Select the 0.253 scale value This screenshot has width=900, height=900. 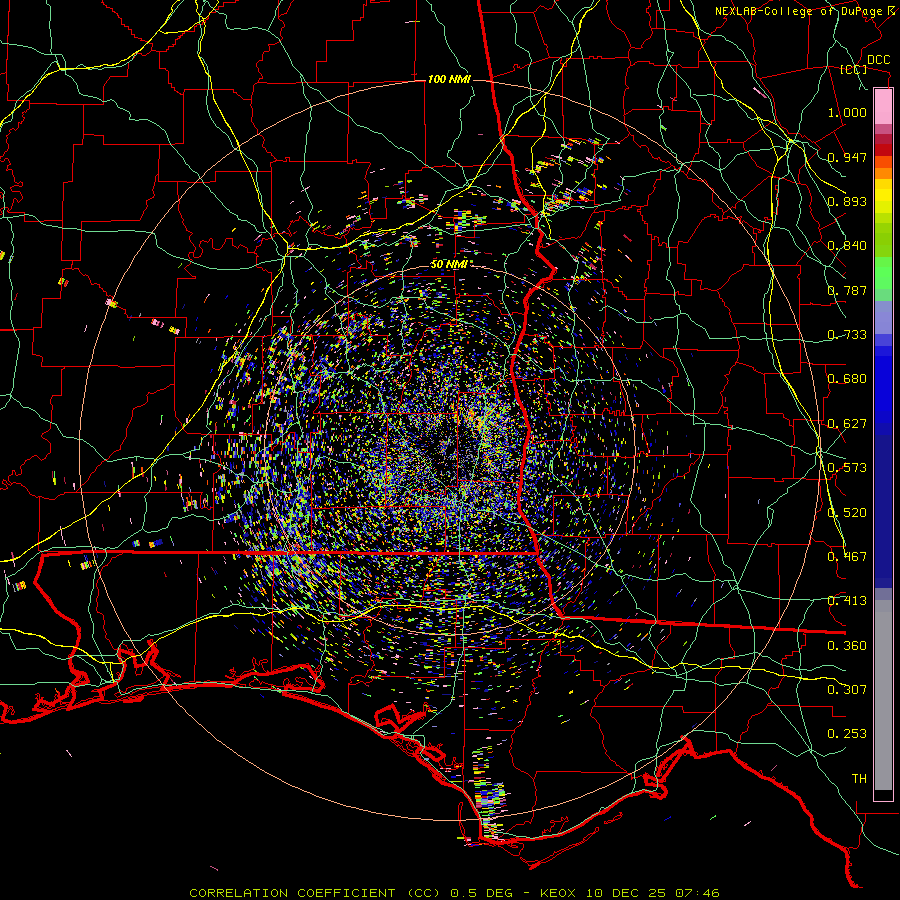point(847,734)
